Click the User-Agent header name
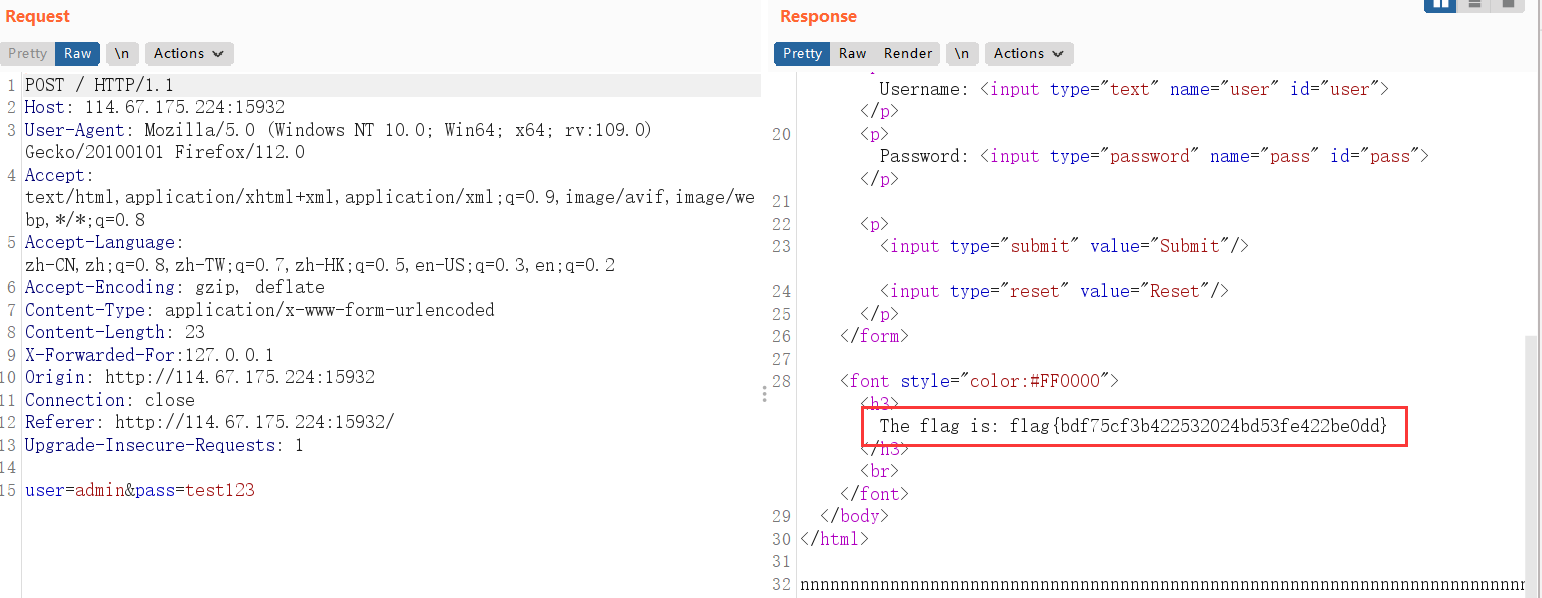1542x598 pixels. coord(79,130)
